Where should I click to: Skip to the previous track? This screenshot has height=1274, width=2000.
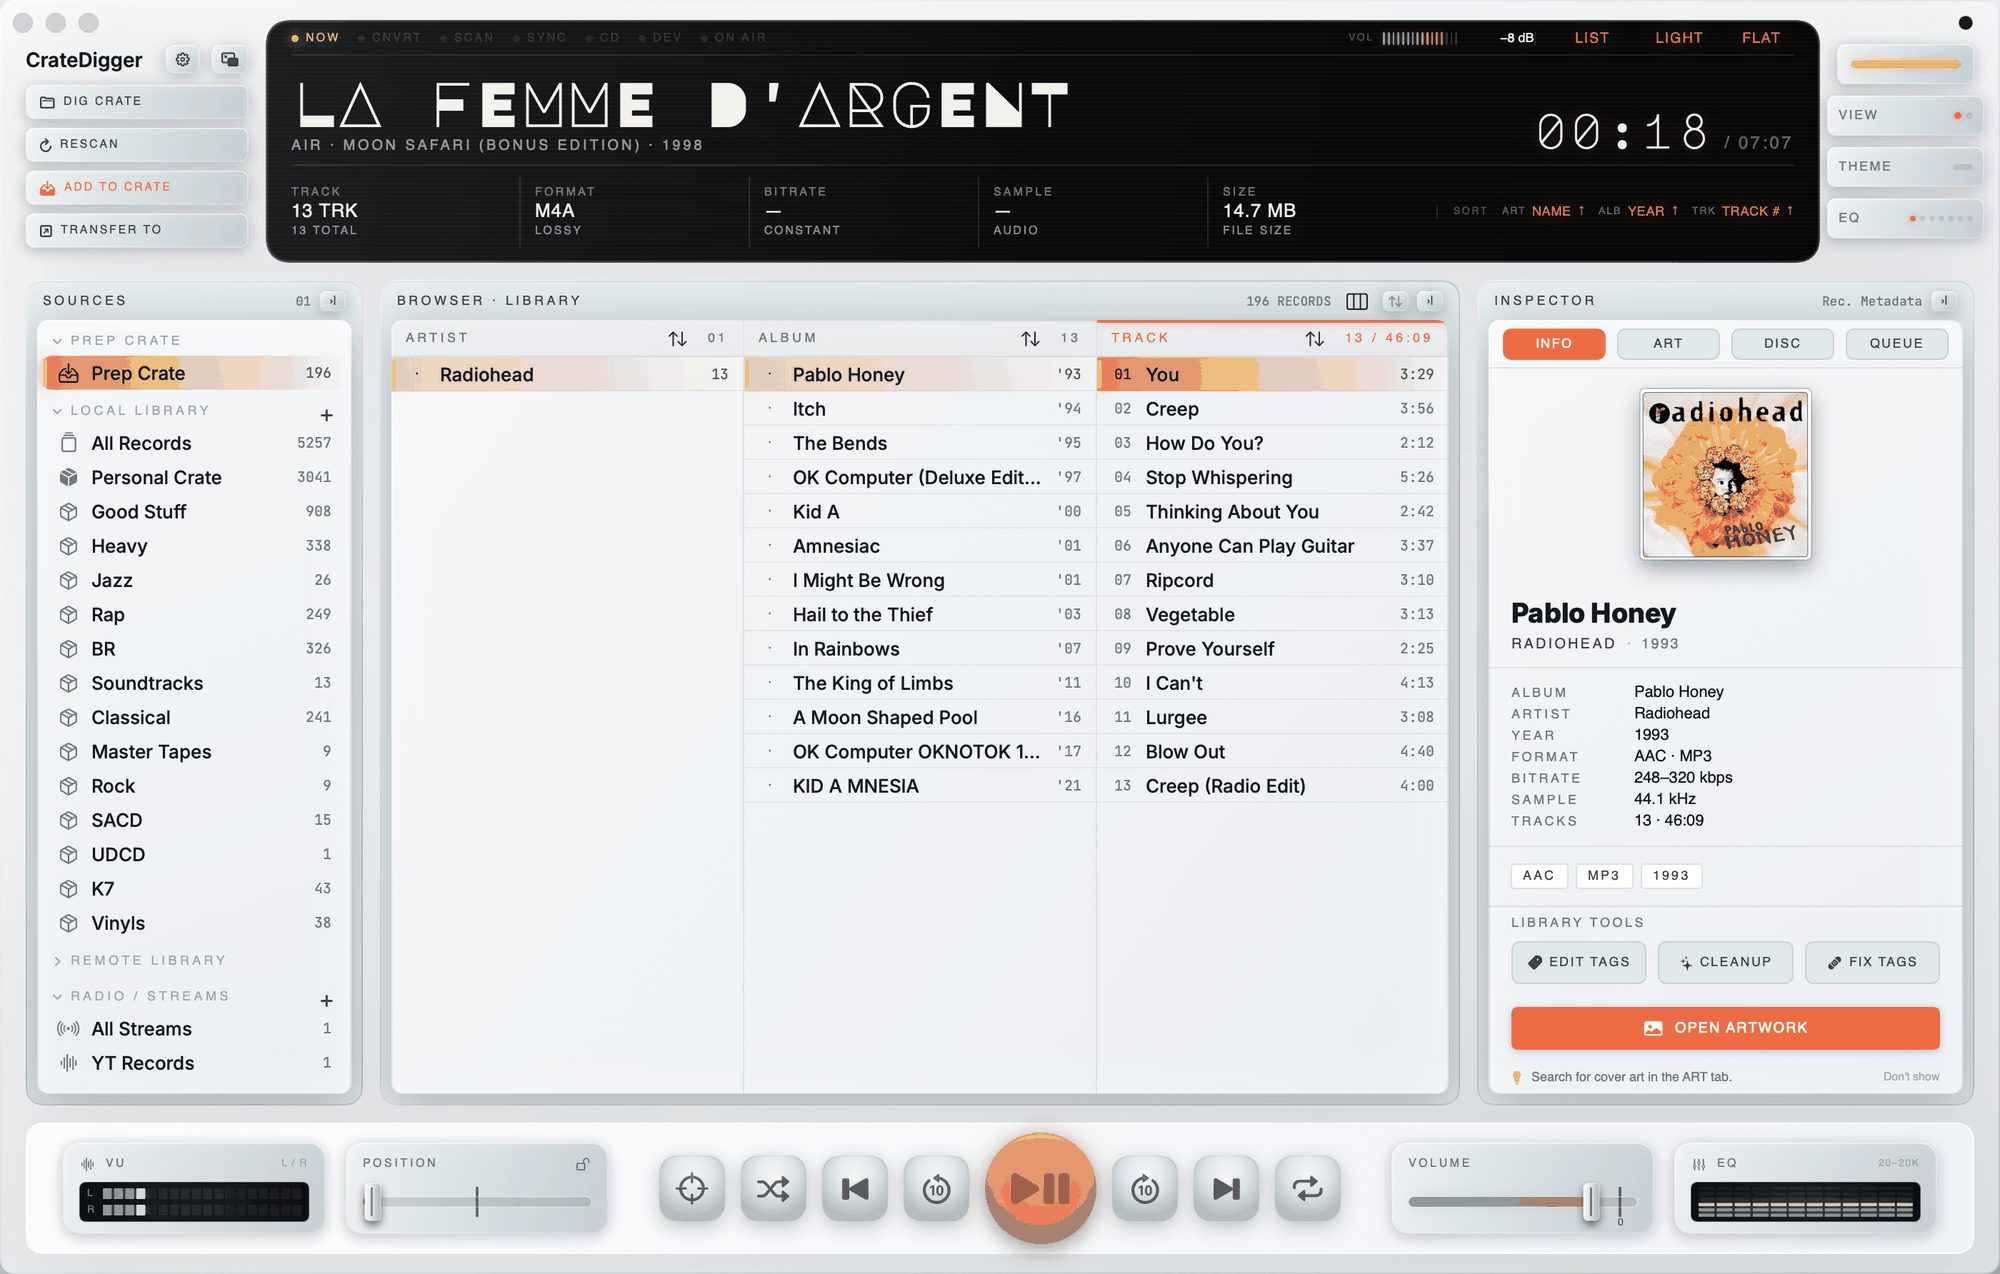pos(855,1189)
